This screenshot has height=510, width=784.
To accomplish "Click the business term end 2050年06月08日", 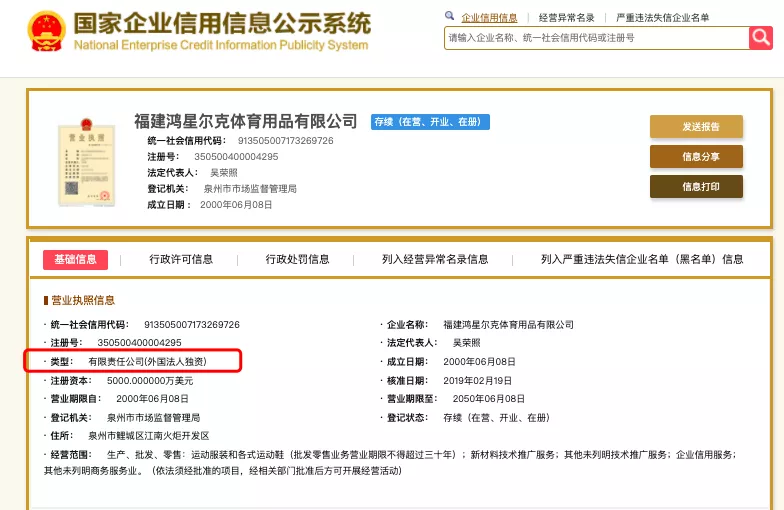I will tap(488, 398).
